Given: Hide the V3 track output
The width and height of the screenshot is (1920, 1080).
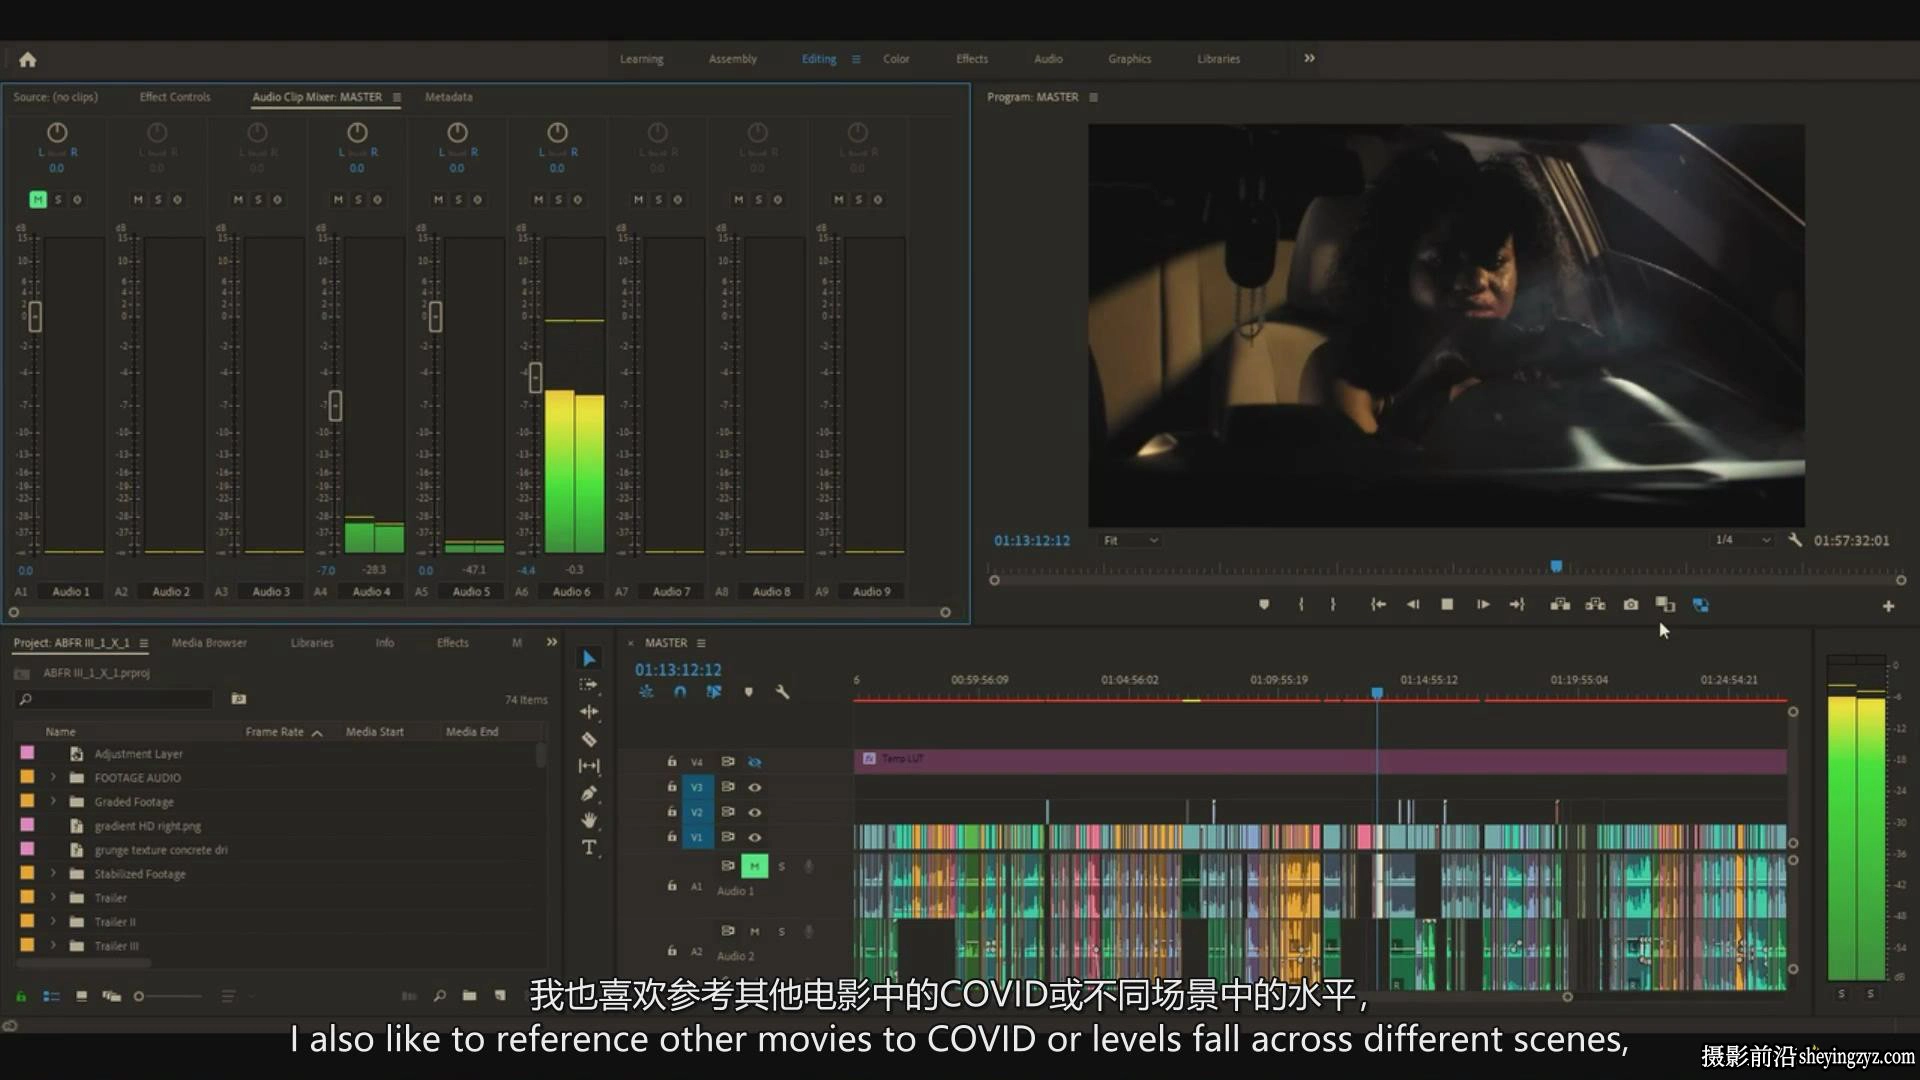Looking at the screenshot, I should [755, 787].
